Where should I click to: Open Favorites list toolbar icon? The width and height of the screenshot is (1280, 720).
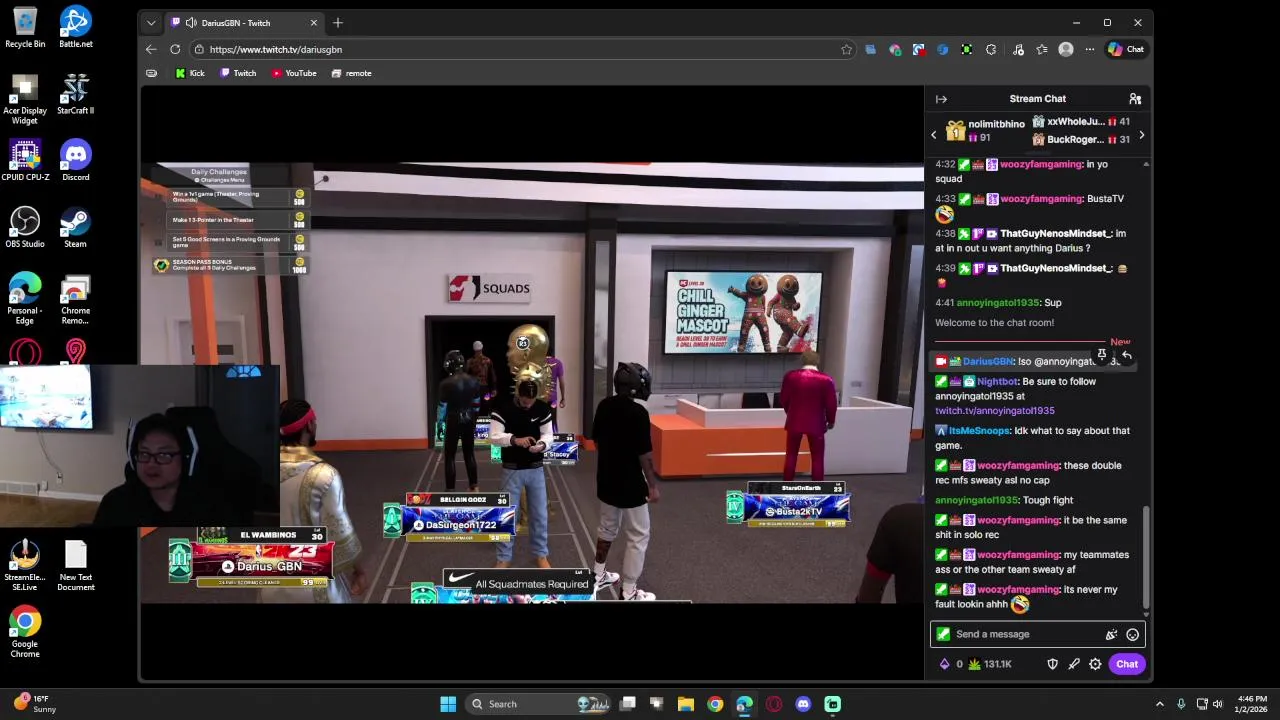click(x=1041, y=49)
